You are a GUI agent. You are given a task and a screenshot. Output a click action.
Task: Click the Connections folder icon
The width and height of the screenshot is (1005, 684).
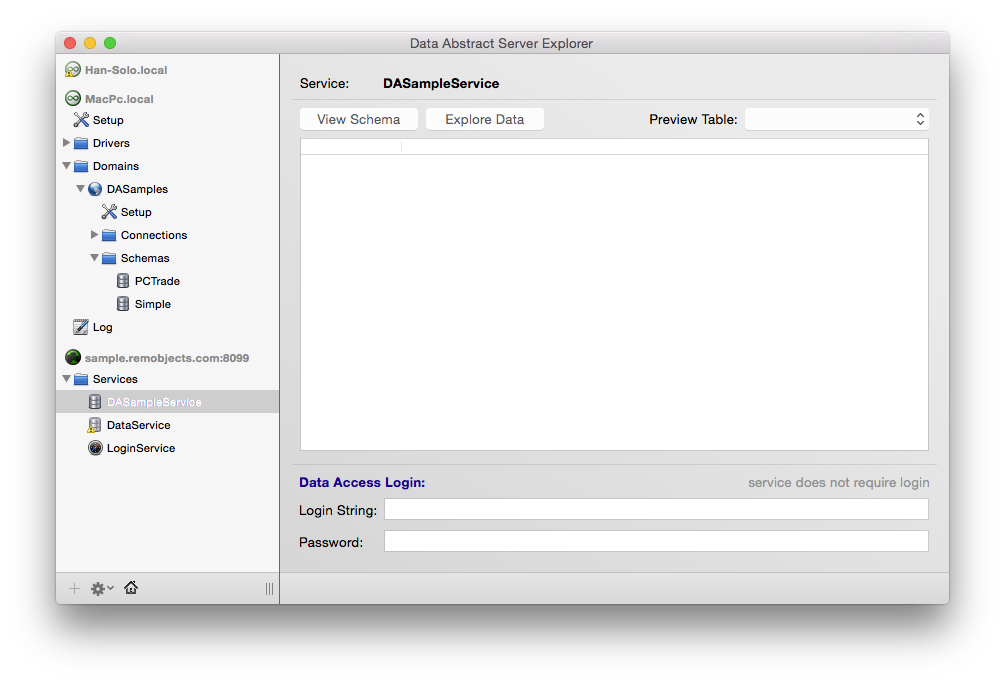click(x=109, y=235)
